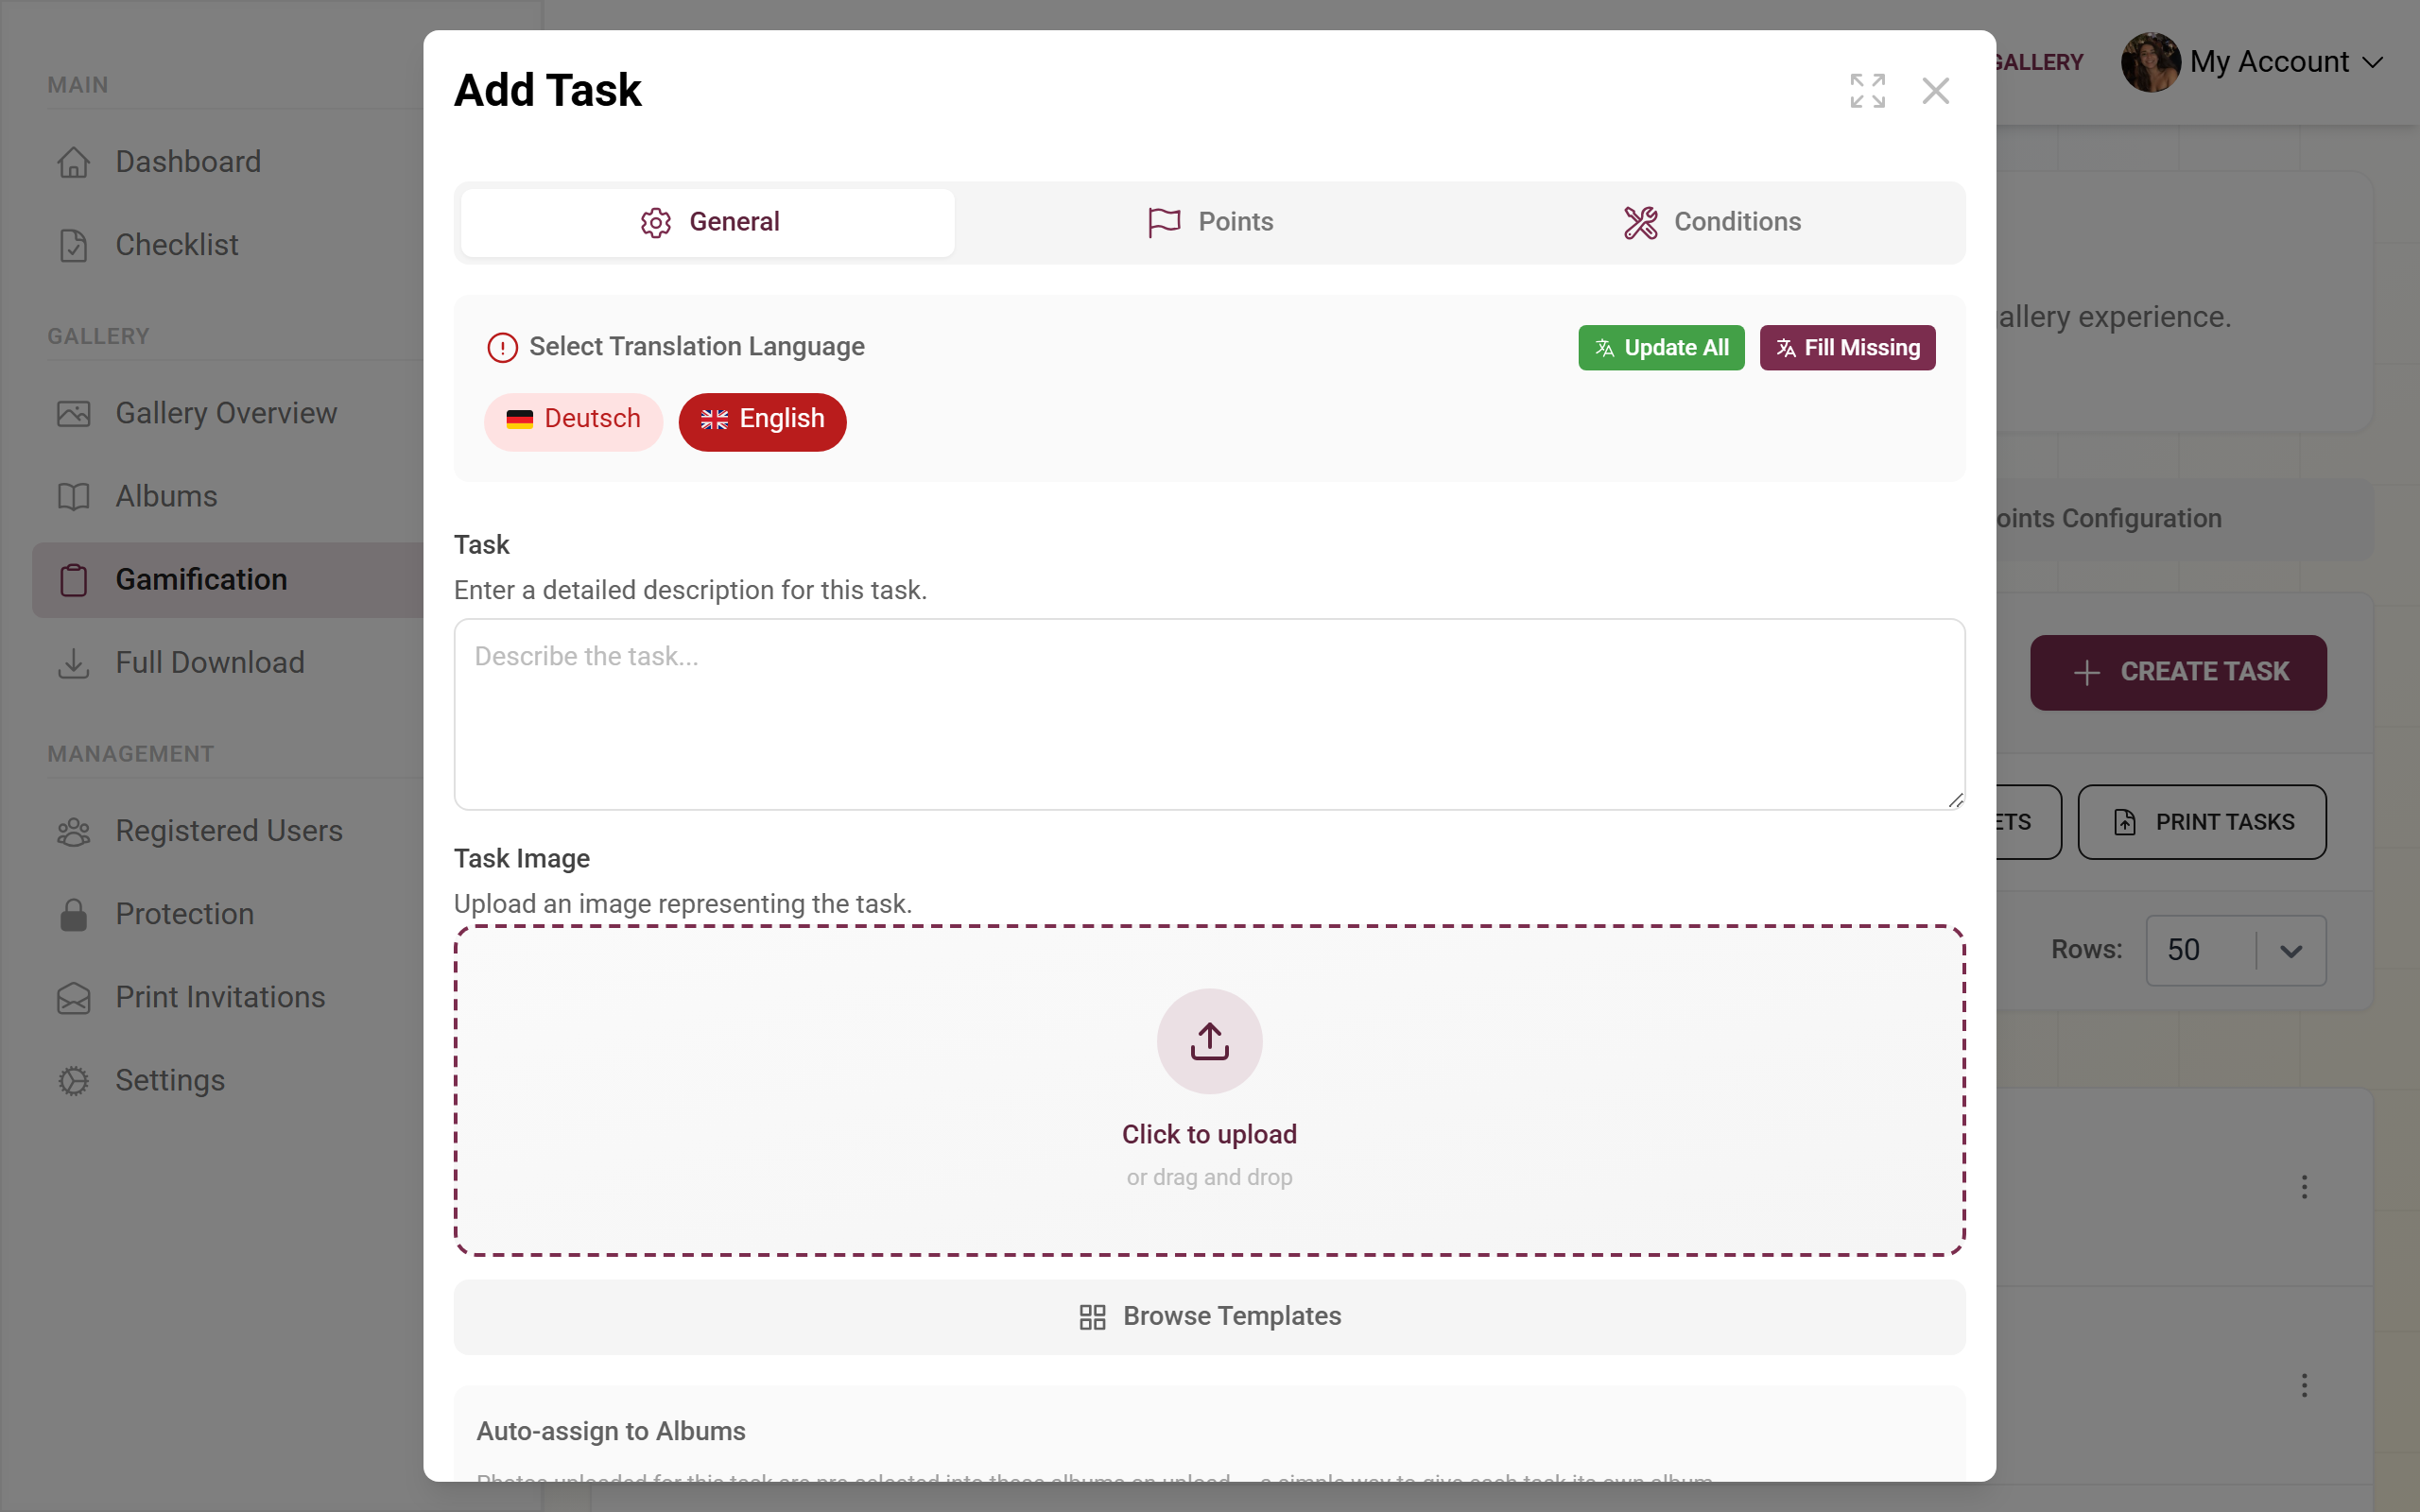Click the Full Download arrow icon
The width and height of the screenshot is (2420, 1512).
click(x=73, y=662)
